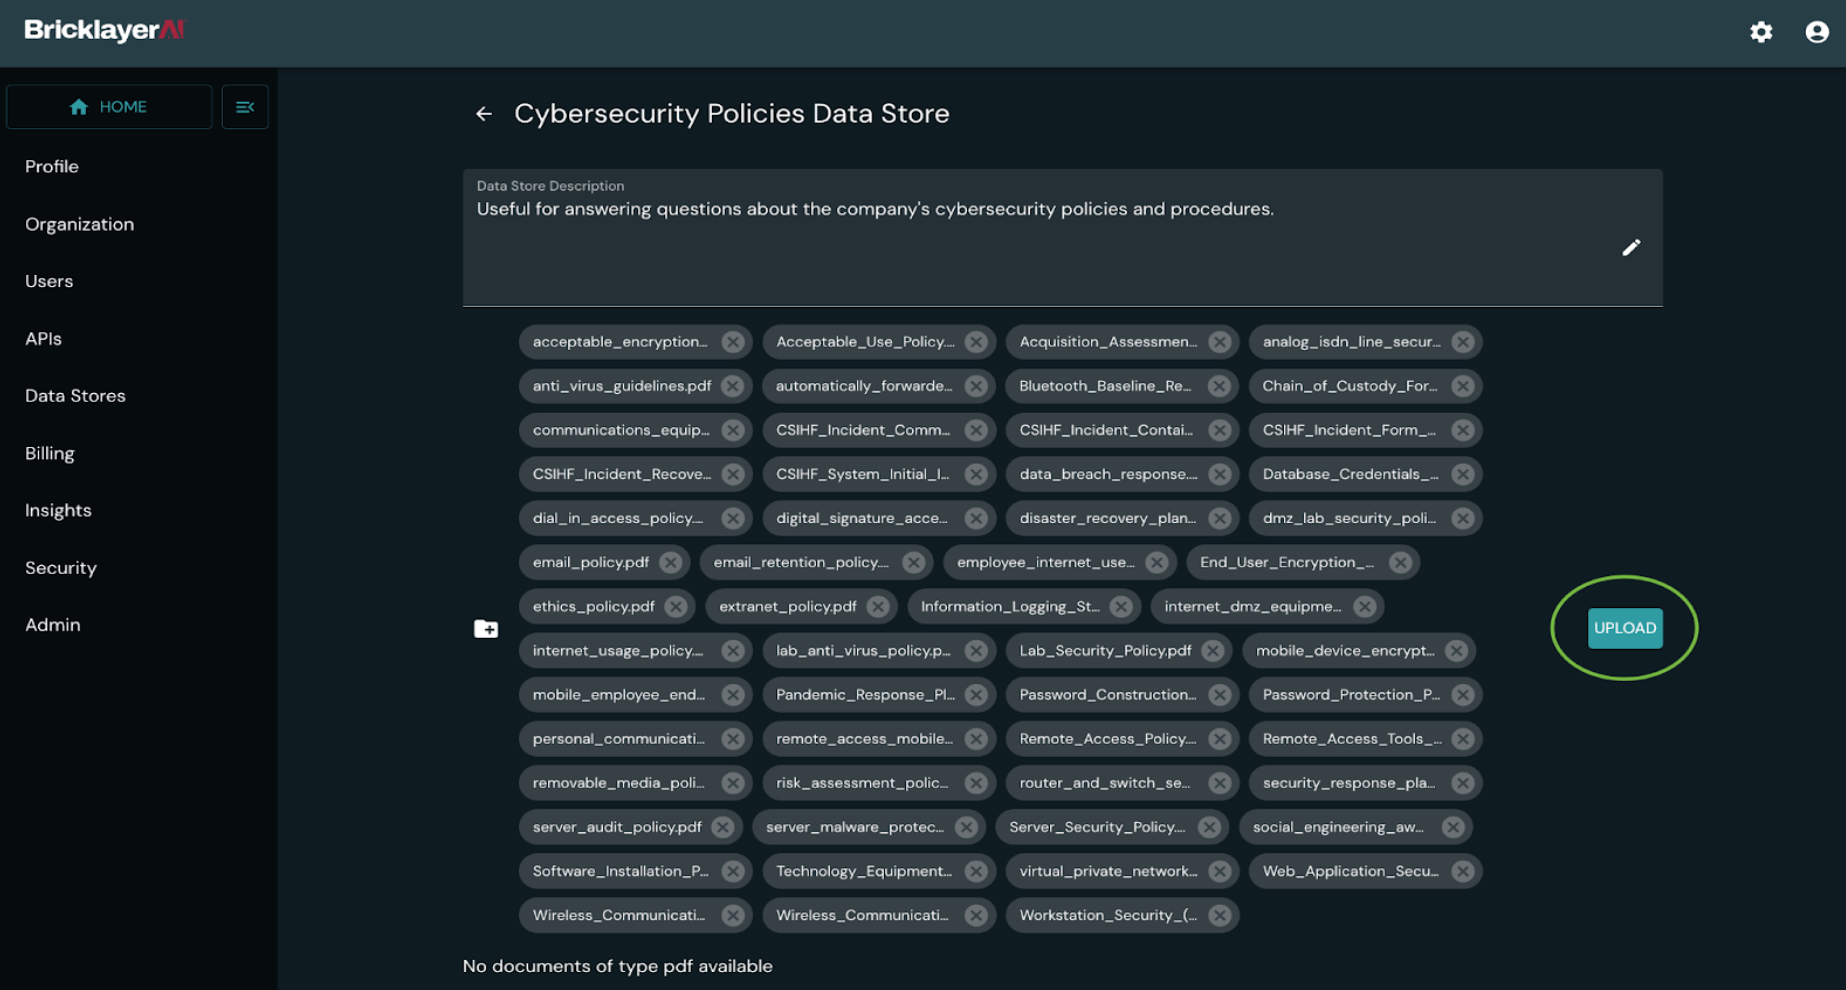Go back using the left arrow
The image size is (1846, 990).
coord(484,114)
